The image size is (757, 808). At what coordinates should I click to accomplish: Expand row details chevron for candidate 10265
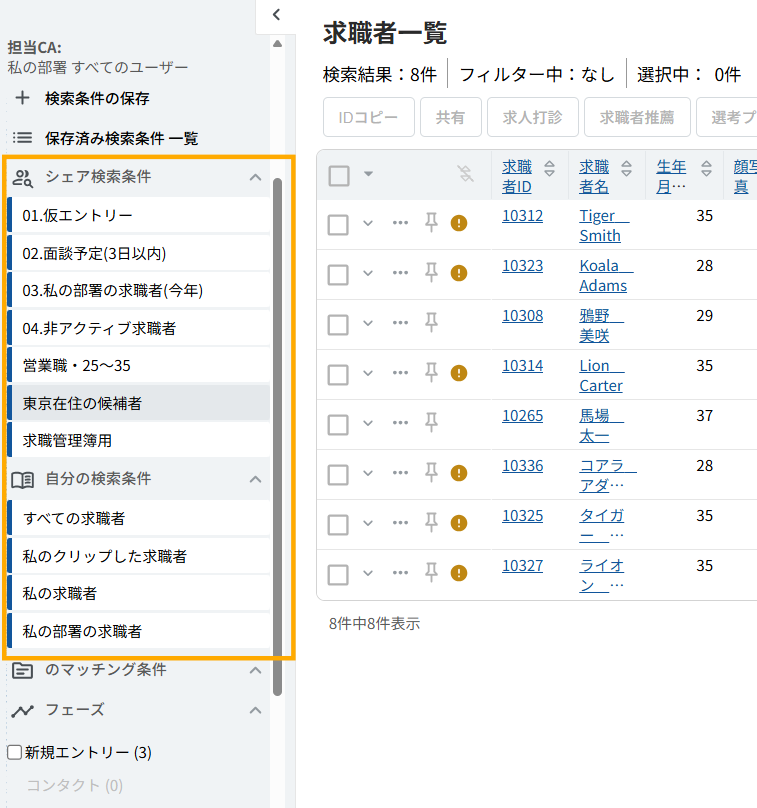[x=367, y=423]
